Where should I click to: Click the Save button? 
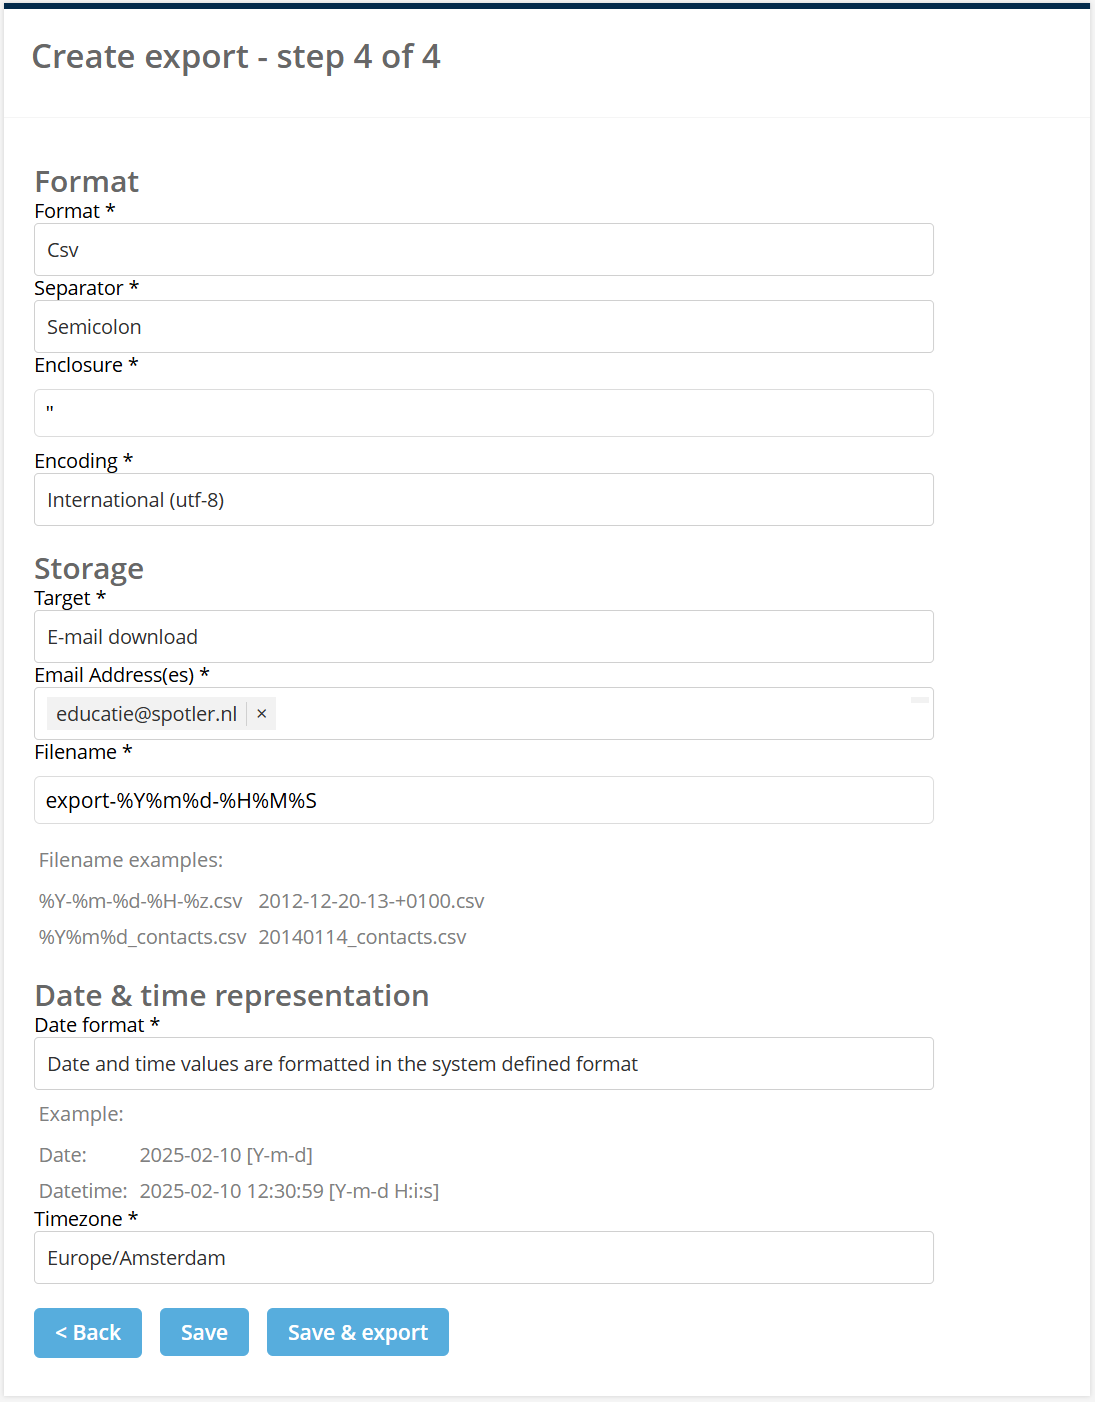coord(204,1332)
